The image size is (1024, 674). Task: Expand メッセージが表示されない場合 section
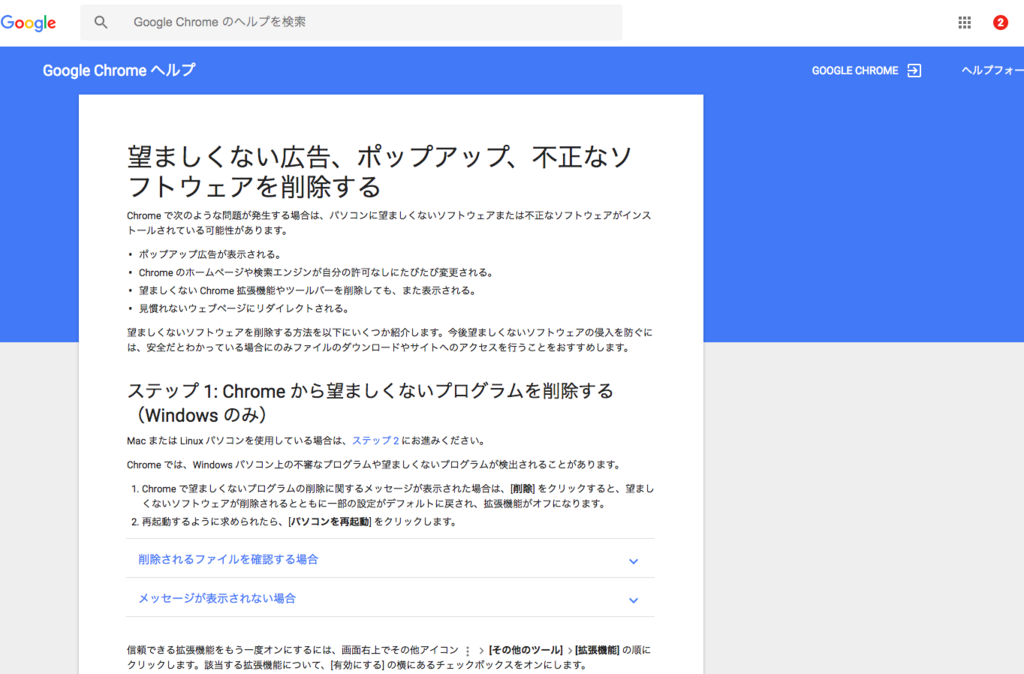click(x=390, y=598)
